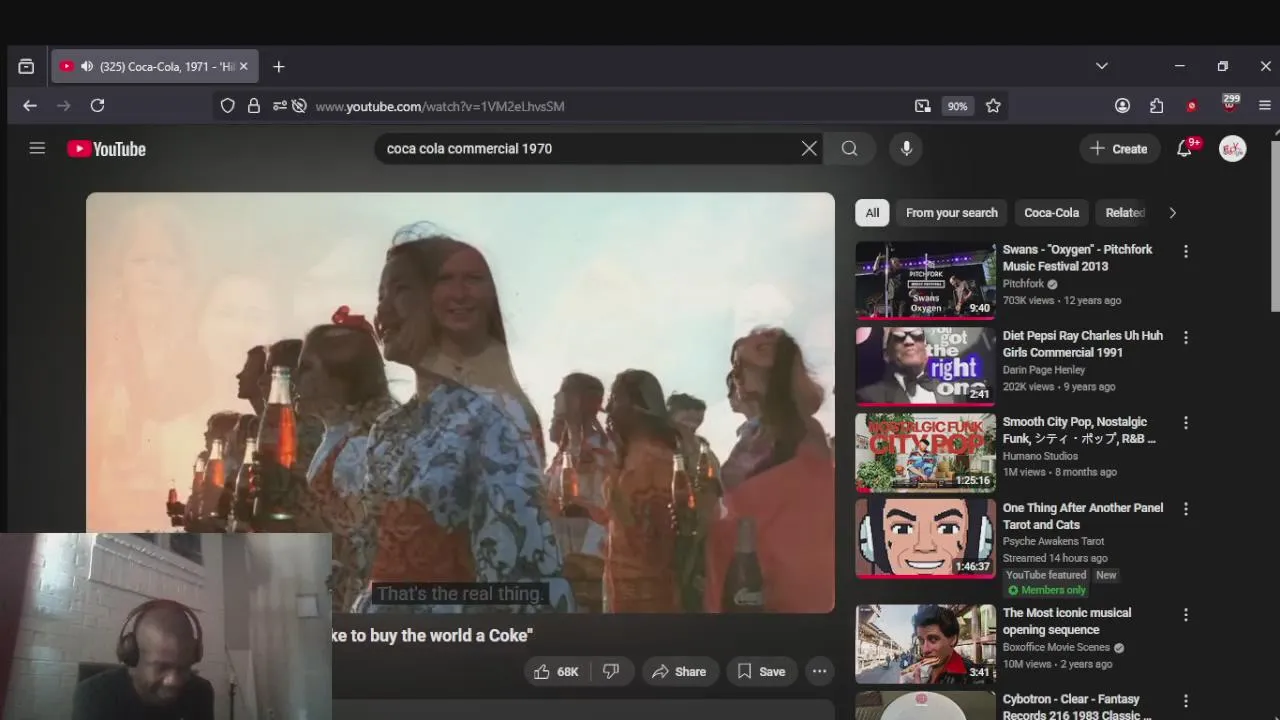Select the Coca-Cola filter chip
This screenshot has width=1280, height=720.
pyautogui.click(x=1051, y=212)
